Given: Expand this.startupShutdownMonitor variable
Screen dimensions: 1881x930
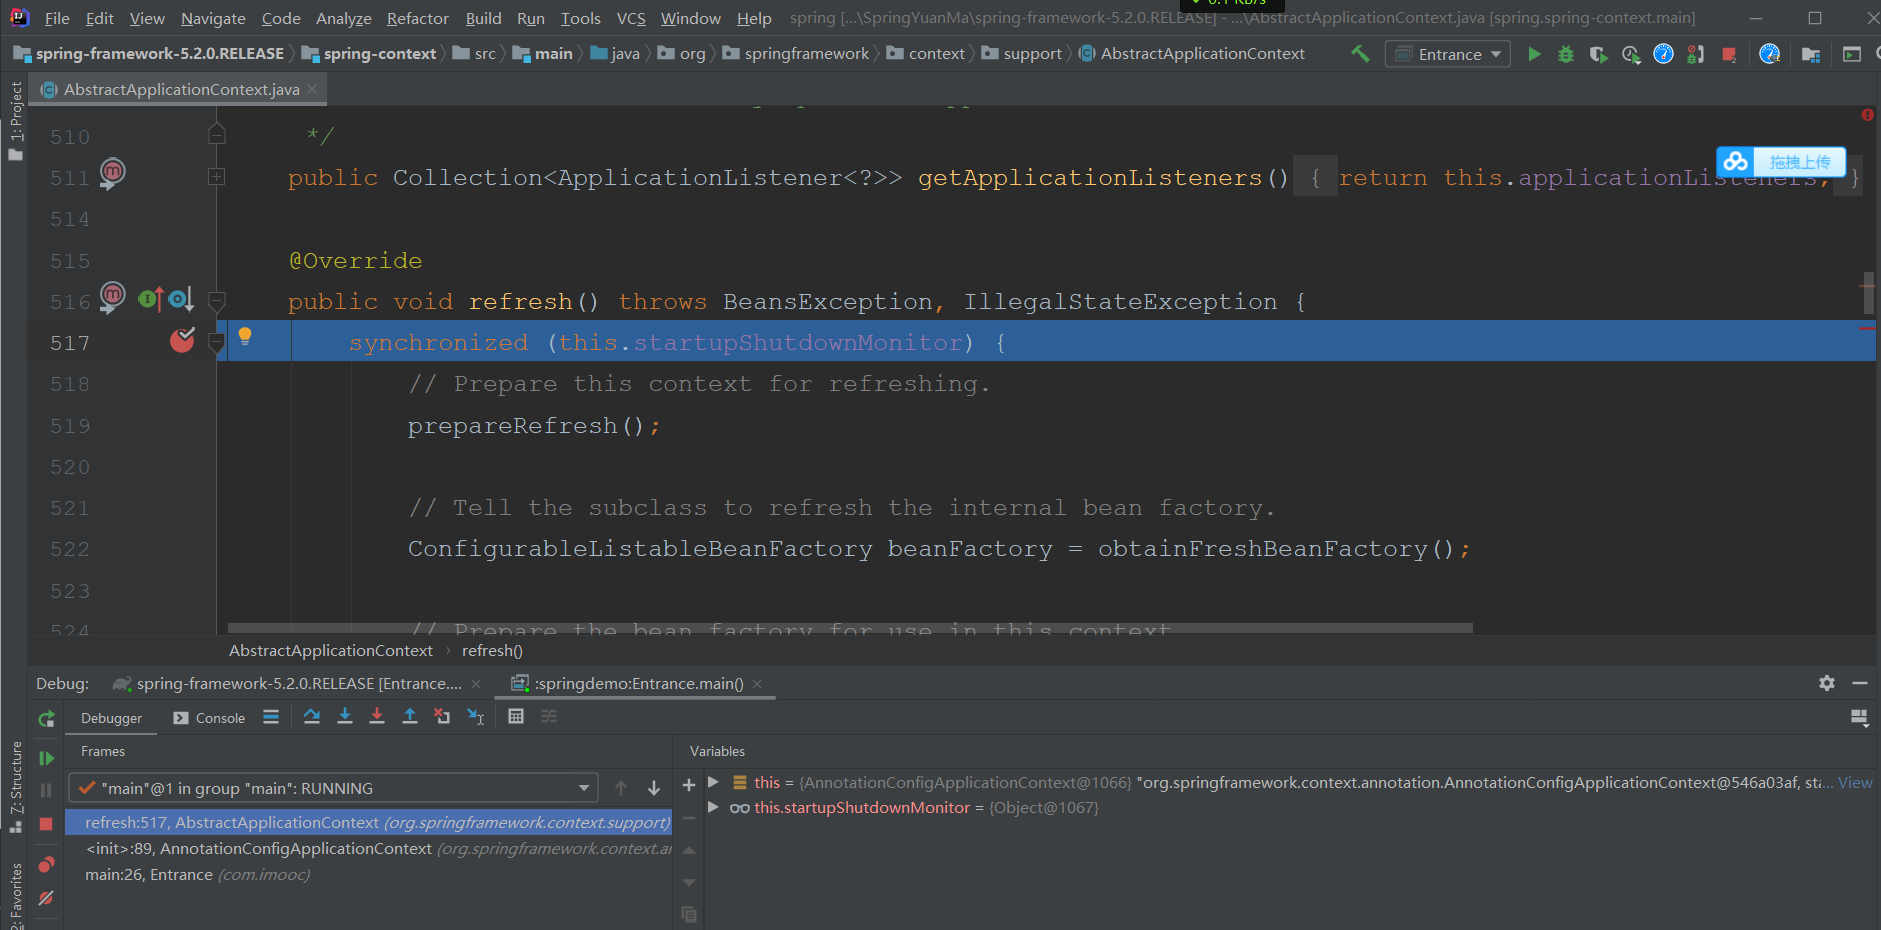Looking at the screenshot, I should [x=714, y=807].
